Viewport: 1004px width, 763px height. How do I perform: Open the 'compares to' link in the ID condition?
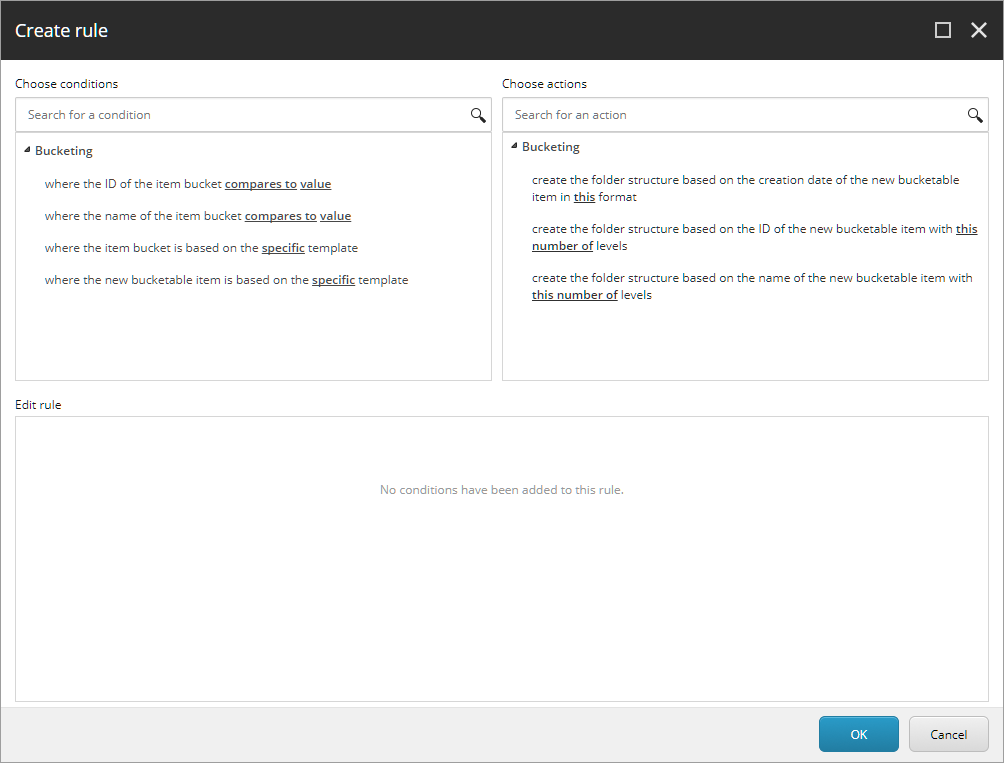pyautogui.click(x=260, y=183)
